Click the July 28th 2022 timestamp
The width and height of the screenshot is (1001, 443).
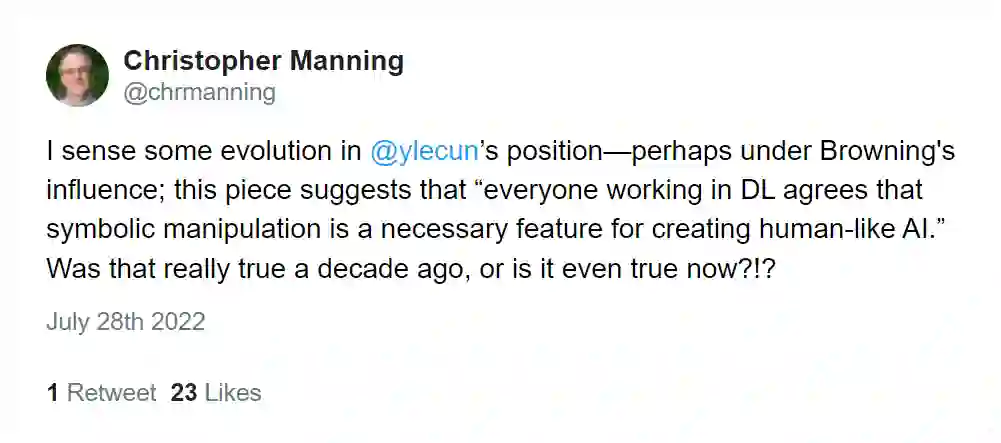click(x=126, y=322)
